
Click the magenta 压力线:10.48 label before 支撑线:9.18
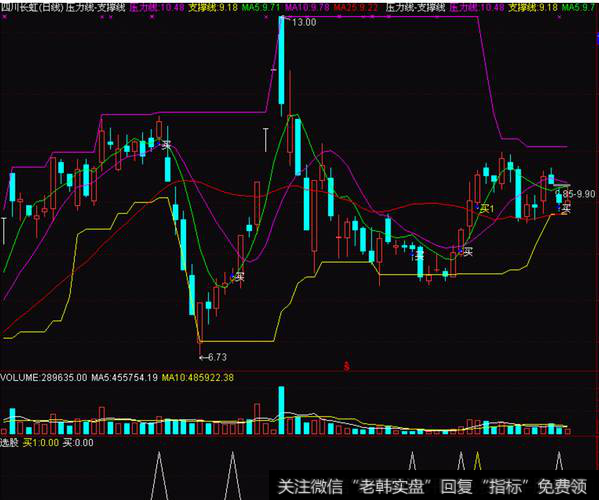coord(157,7)
